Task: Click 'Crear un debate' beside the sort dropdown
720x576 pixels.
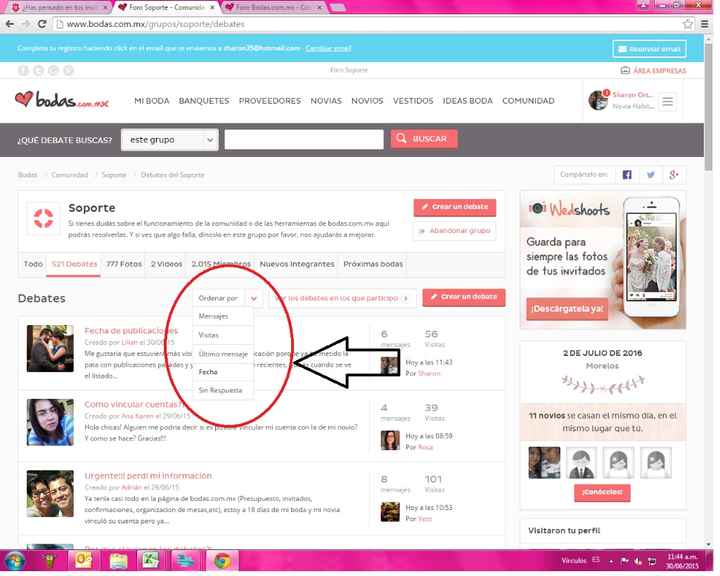Action: (x=464, y=297)
